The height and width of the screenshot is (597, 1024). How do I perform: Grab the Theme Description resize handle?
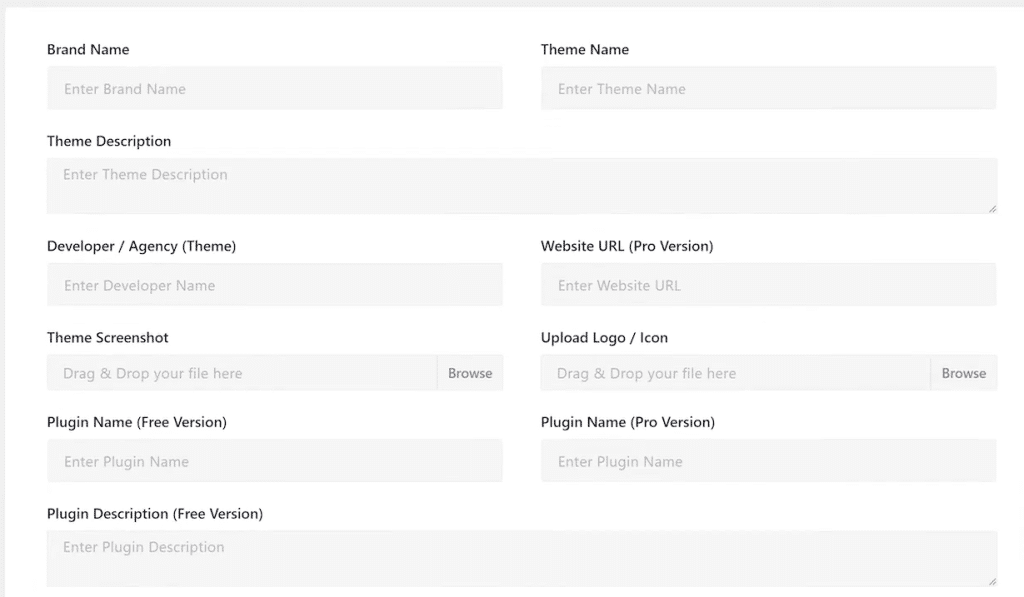(992, 208)
